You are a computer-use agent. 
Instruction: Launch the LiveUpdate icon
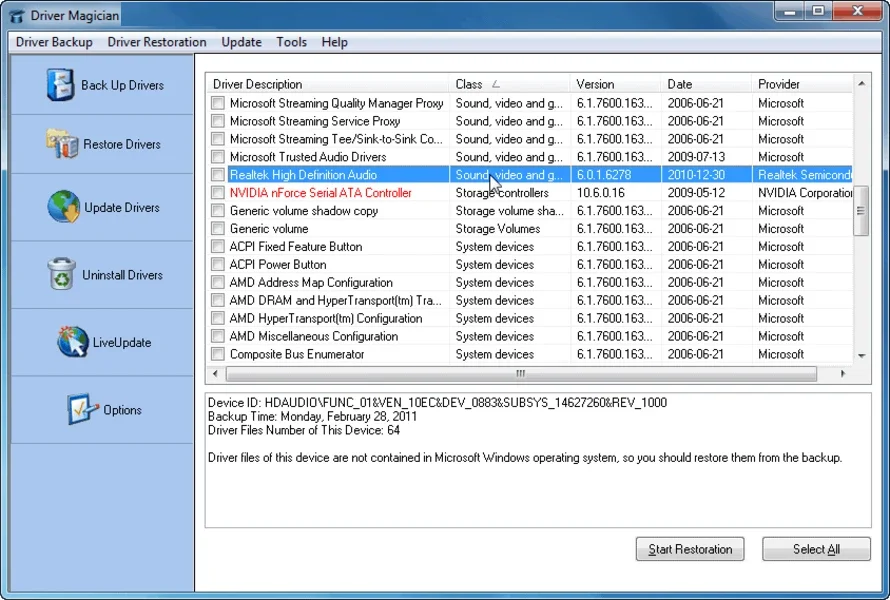[x=72, y=342]
